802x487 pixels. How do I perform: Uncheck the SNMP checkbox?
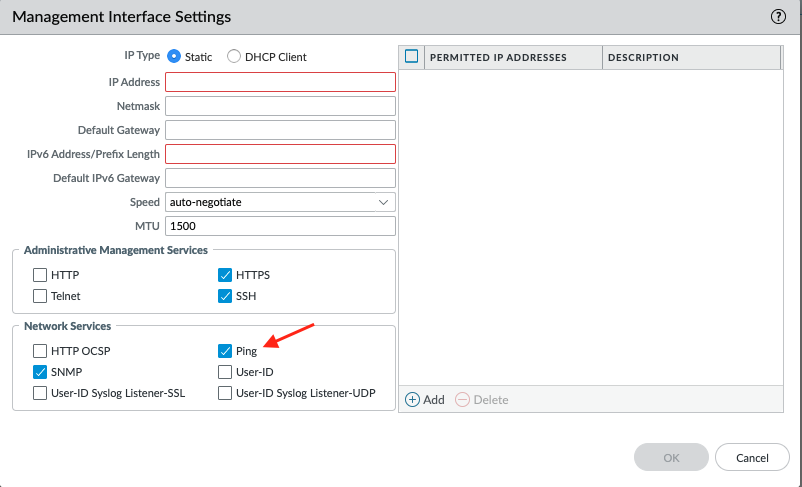[x=40, y=372]
